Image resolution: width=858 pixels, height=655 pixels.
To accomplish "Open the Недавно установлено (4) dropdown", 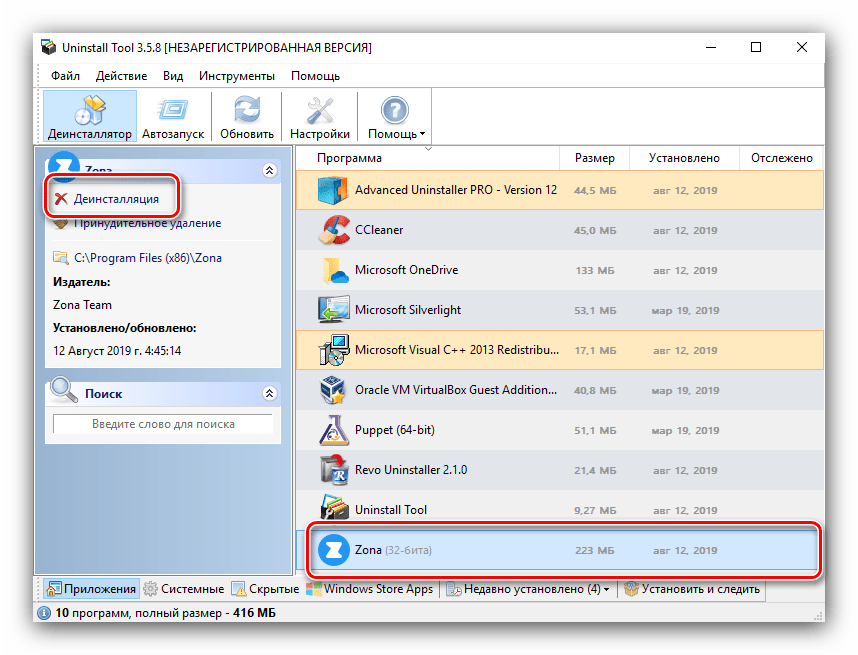I will click(x=528, y=589).
